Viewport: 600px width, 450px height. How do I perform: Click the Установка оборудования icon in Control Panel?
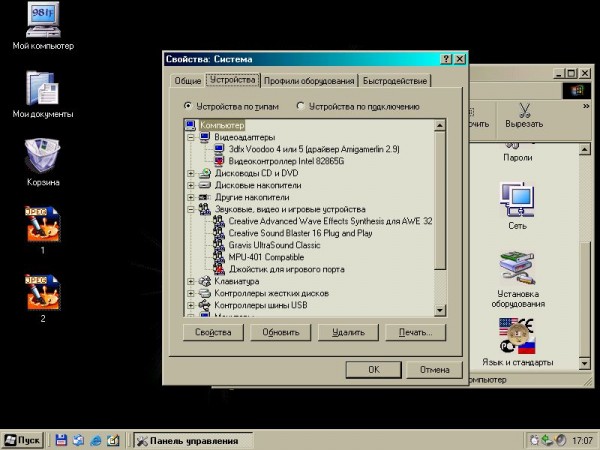coord(517,269)
